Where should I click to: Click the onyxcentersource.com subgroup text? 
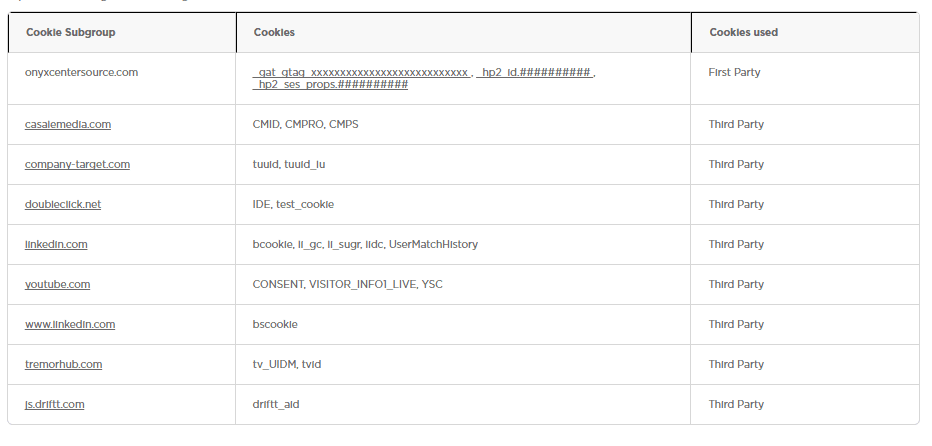coord(81,73)
